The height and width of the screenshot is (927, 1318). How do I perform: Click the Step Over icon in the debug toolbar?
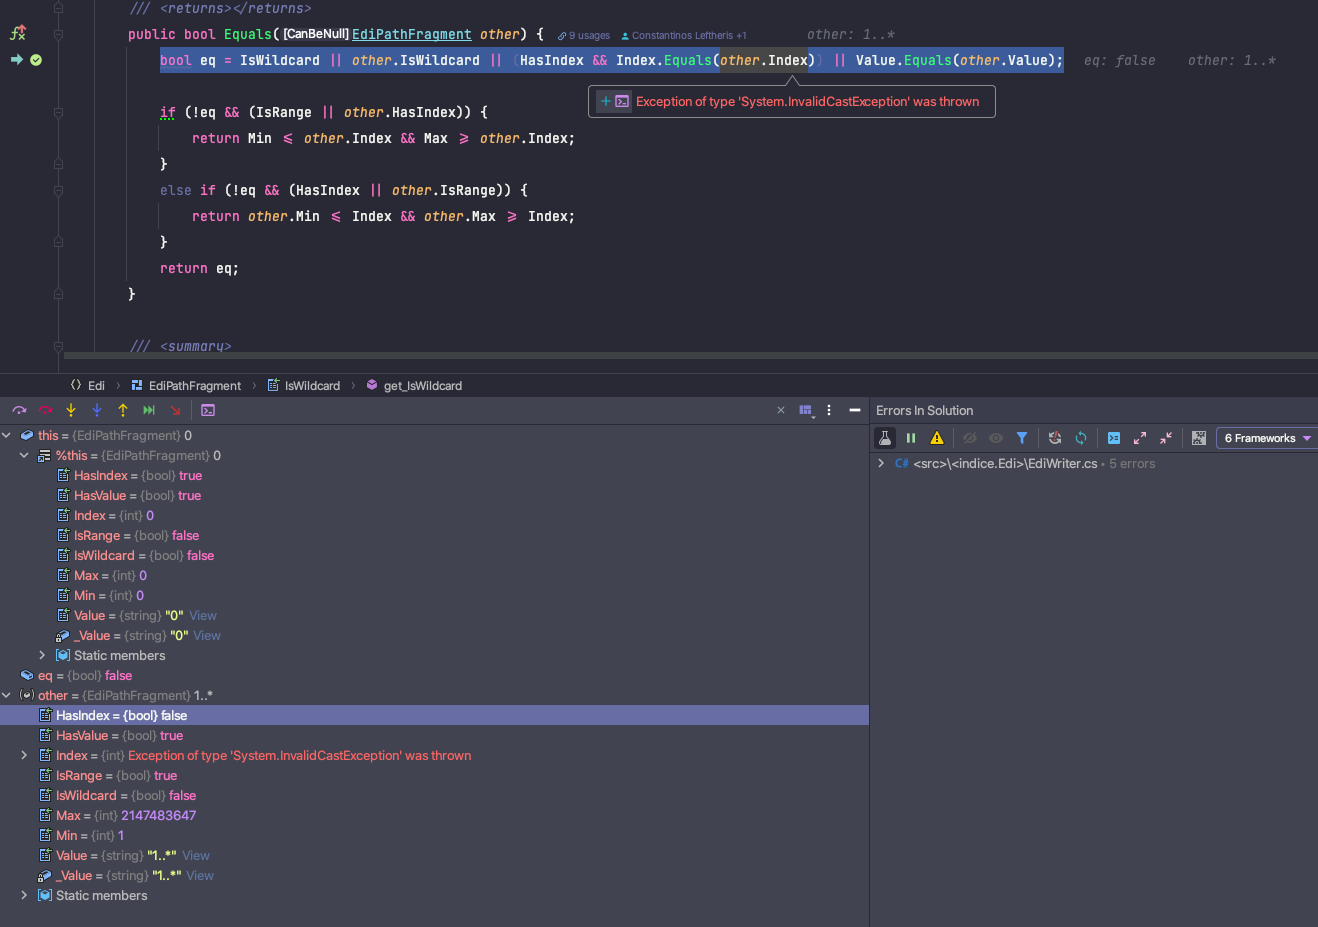click(19, 410)
